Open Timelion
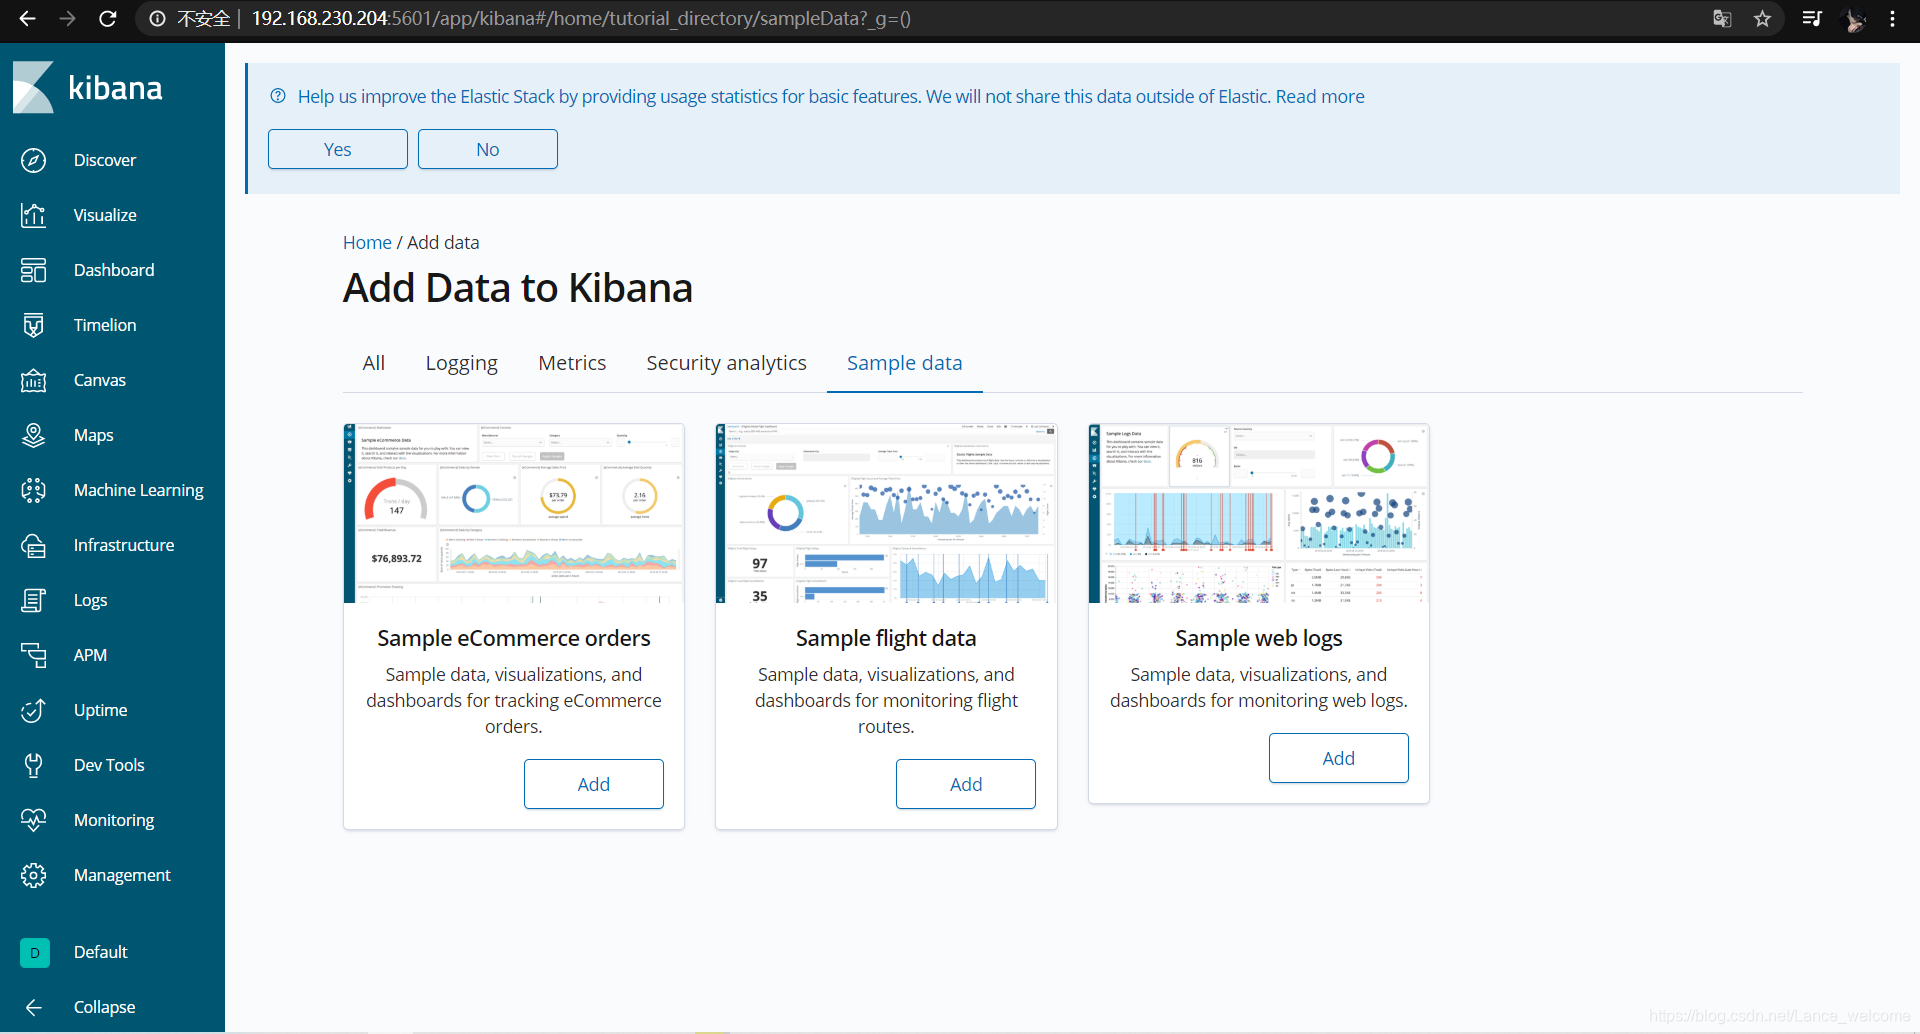 click(105, 324)
